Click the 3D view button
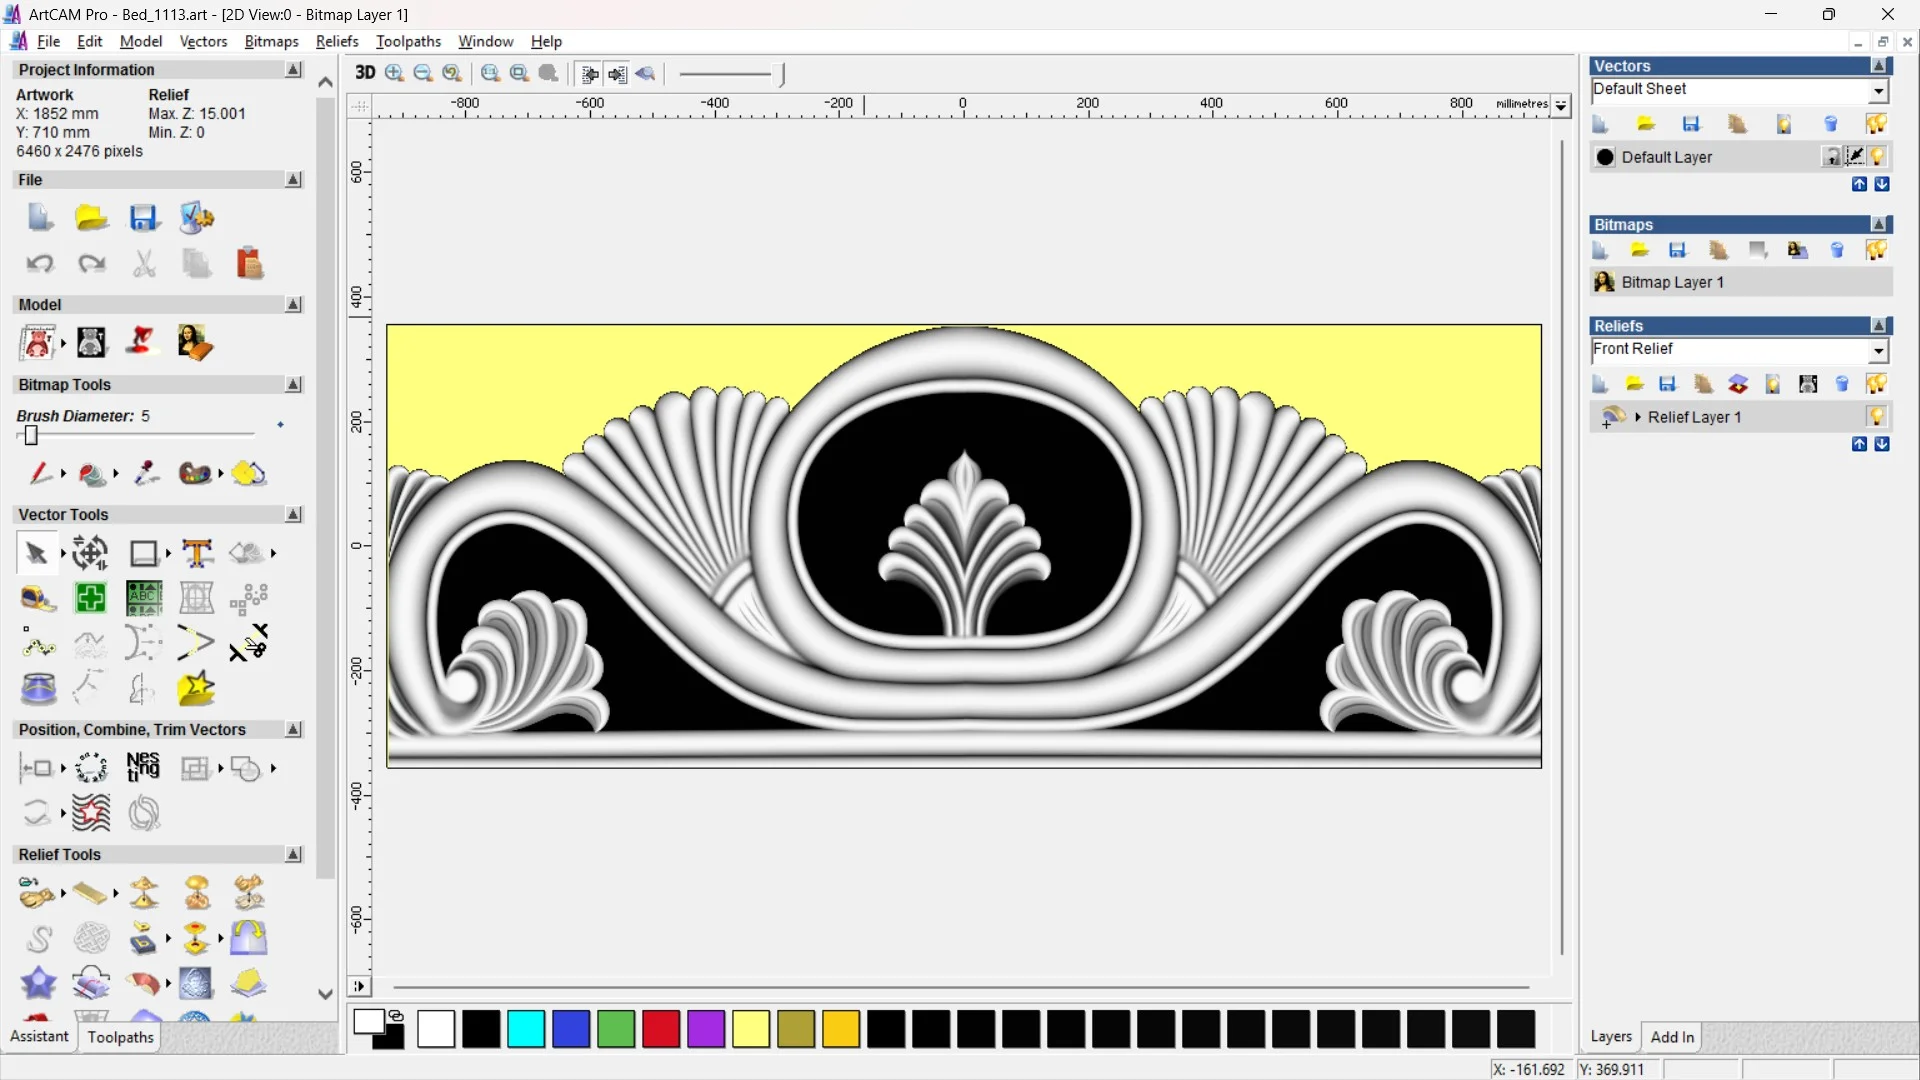The width and height of the screenshot is (1920, 1080). 365,73
